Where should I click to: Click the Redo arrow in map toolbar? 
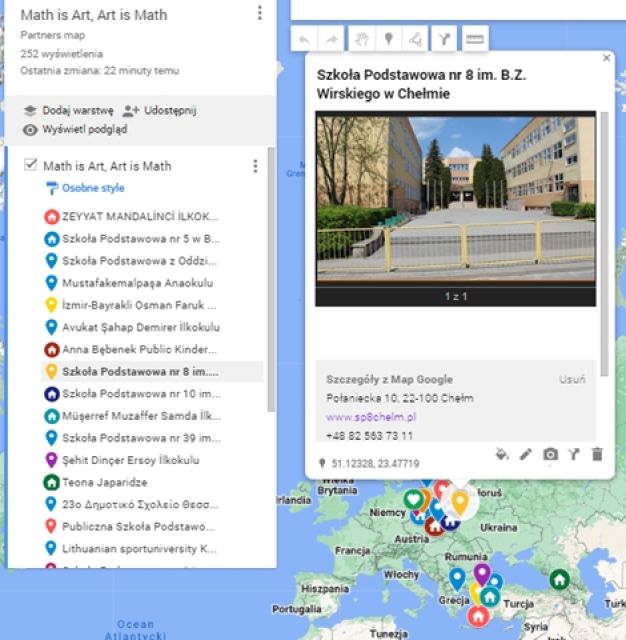click(x=331, y=39)
